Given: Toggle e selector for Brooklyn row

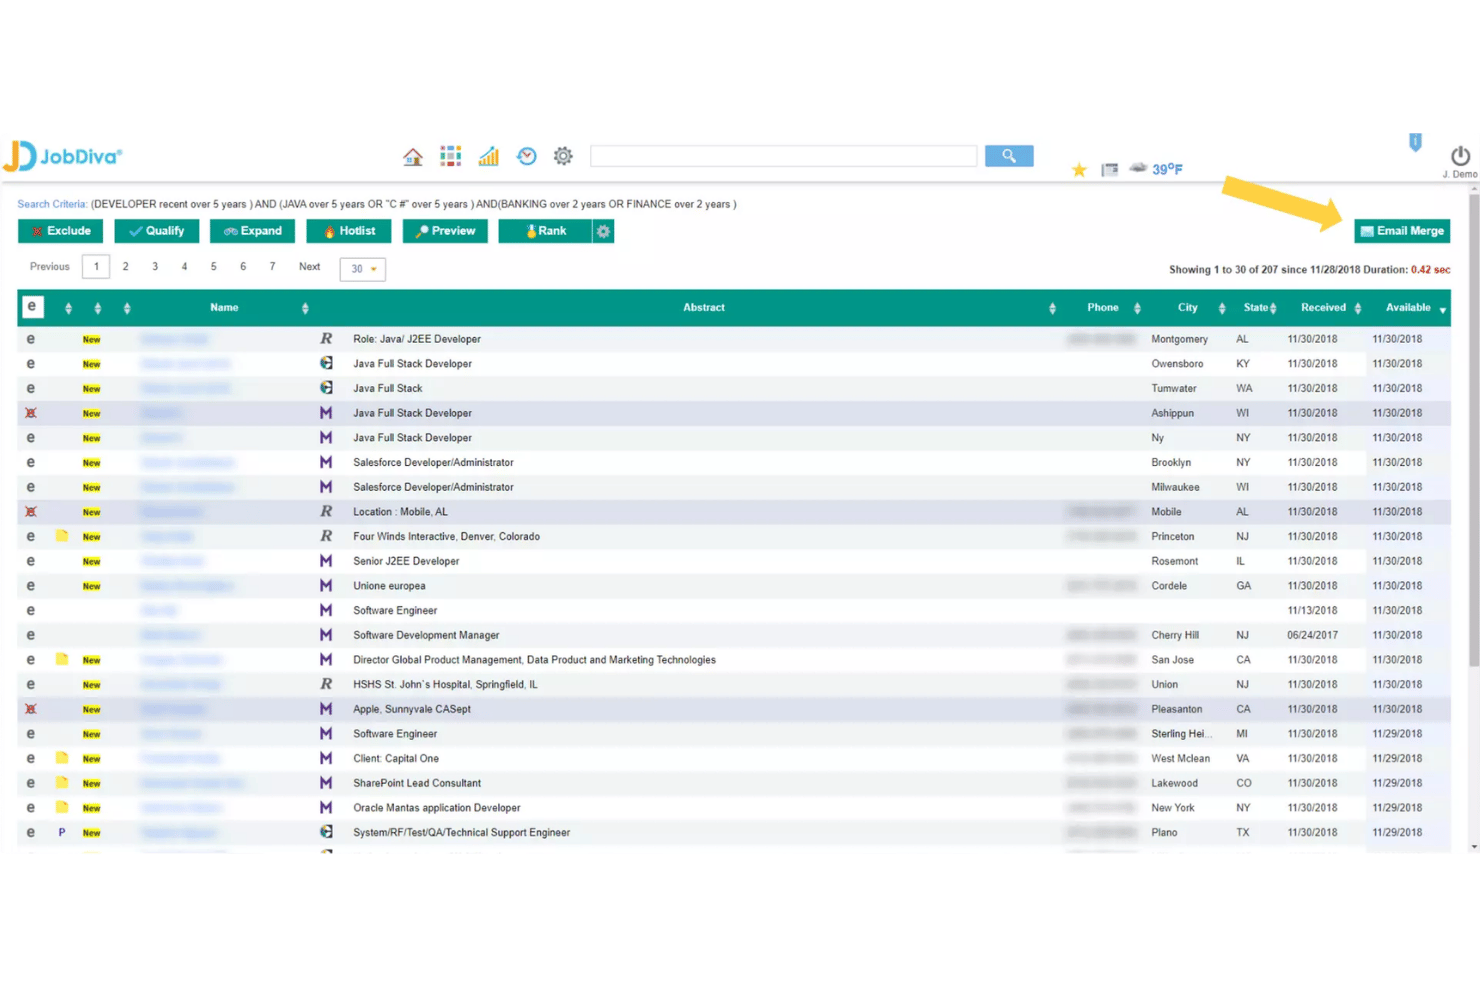Looking at the screenshot, I should coord(31,462).
